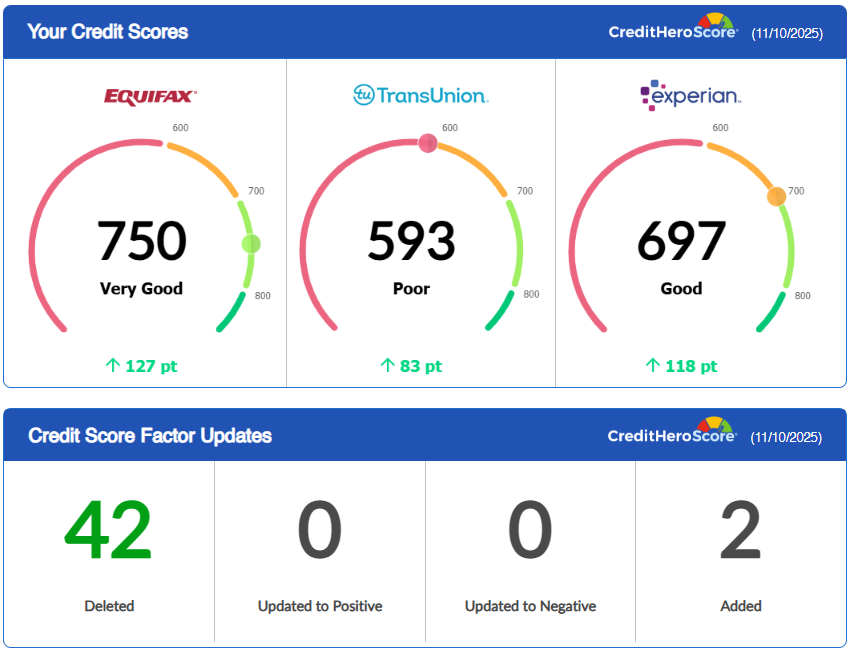
Task: Click the Experian 697 score number
Action: 681,242
